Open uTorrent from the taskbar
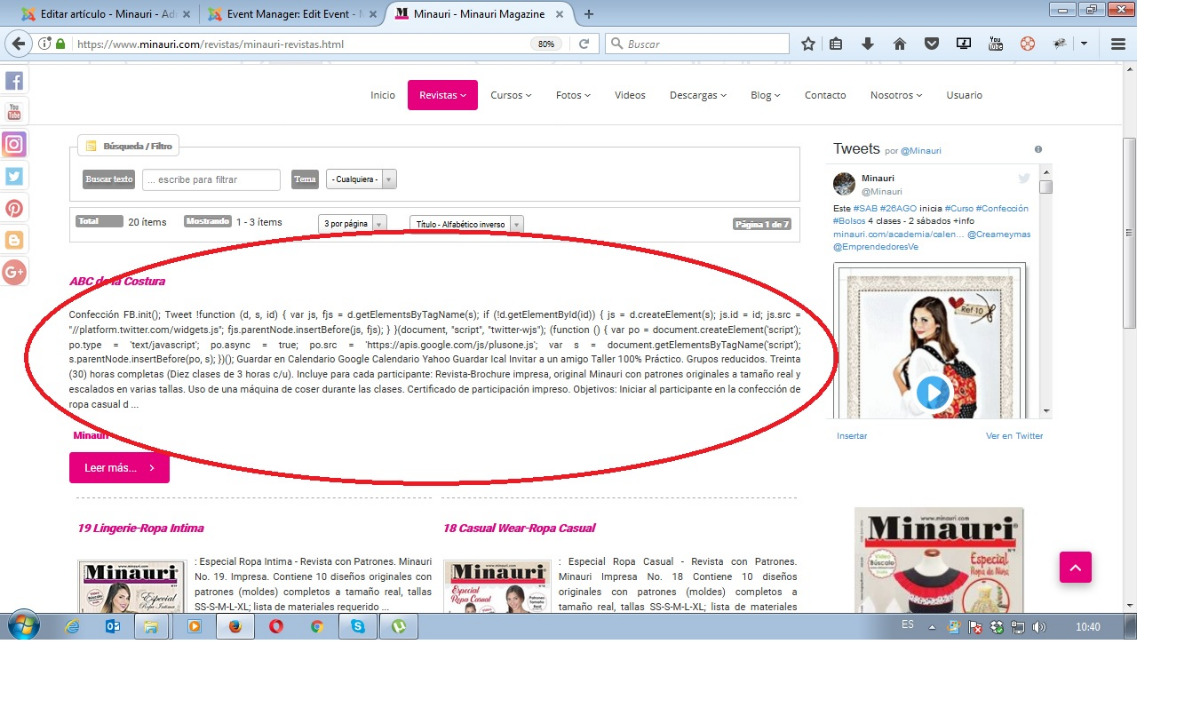The image size is (1200, 716). [x=399, y=627]
